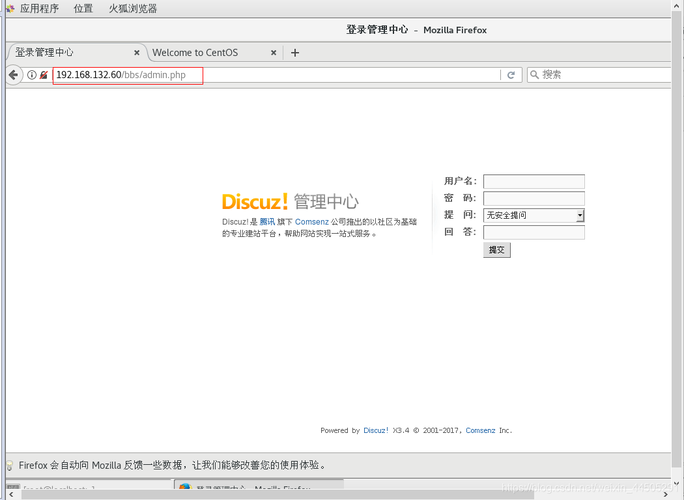This screenshot has width=684, height=500.
Task: Click the magnifier icon in search box
Action: pos(534,75)
